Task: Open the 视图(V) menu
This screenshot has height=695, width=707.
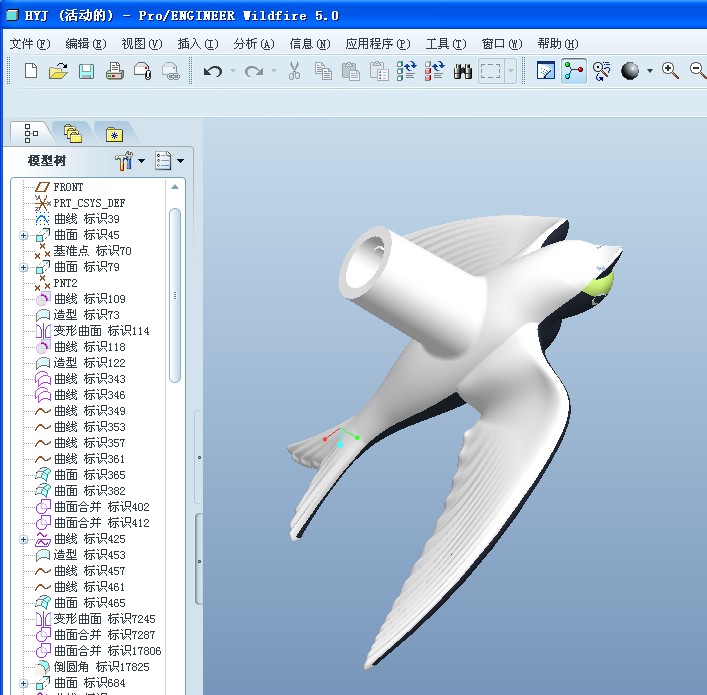Action: [x=142, y=44]
